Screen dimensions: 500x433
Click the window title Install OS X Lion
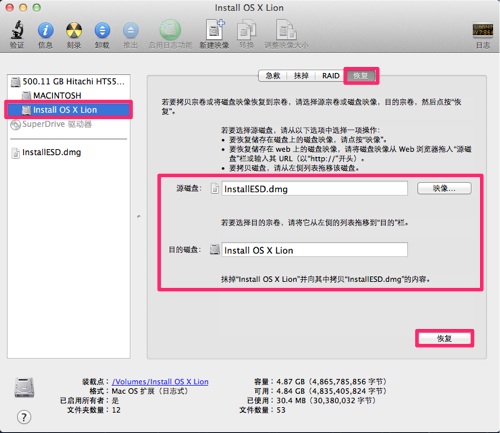pyautogui.click(x=249, y=8)
